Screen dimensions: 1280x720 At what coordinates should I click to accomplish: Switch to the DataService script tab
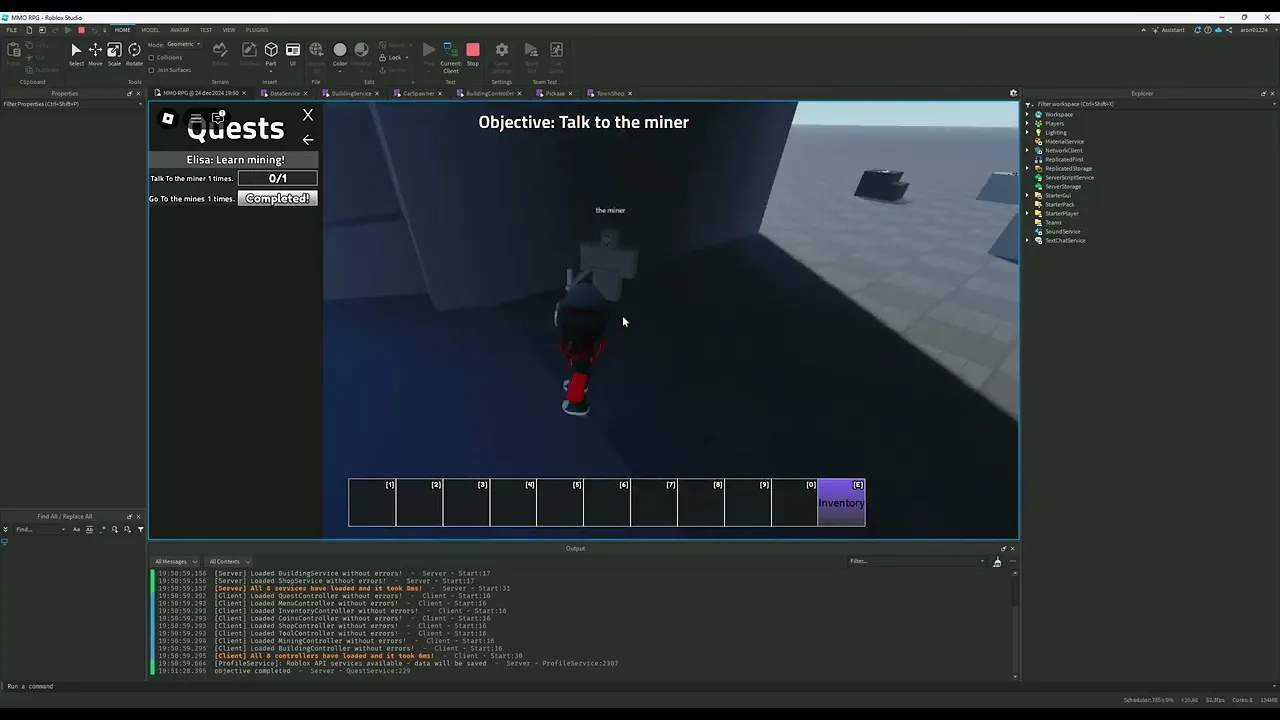click(284, 94)
